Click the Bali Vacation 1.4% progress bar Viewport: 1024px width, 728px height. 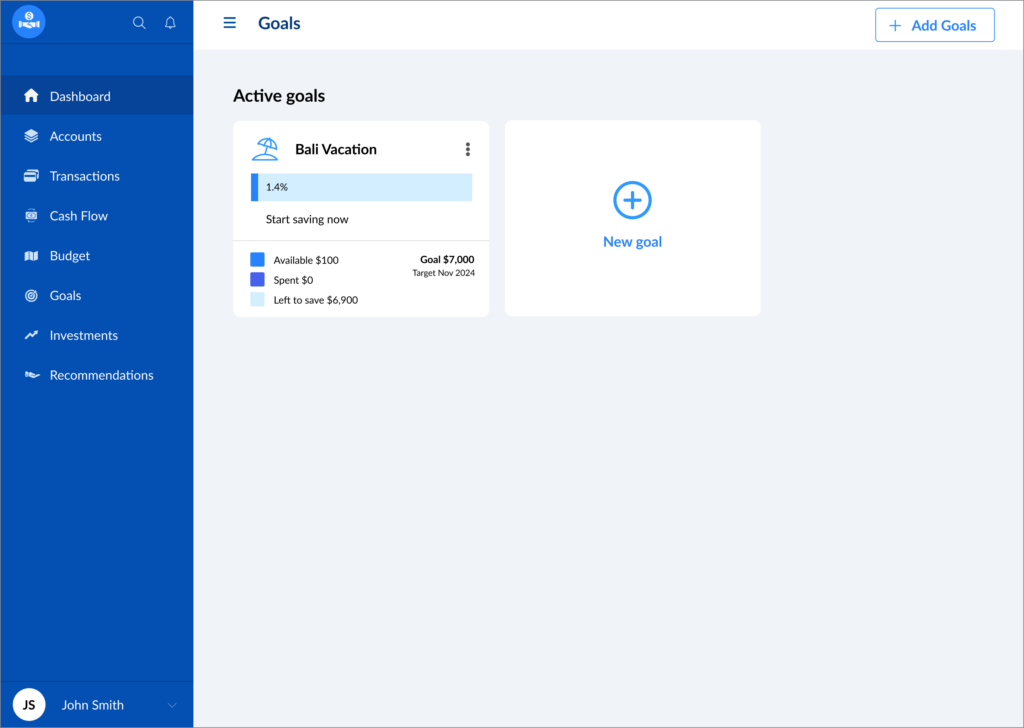point(361,187)
